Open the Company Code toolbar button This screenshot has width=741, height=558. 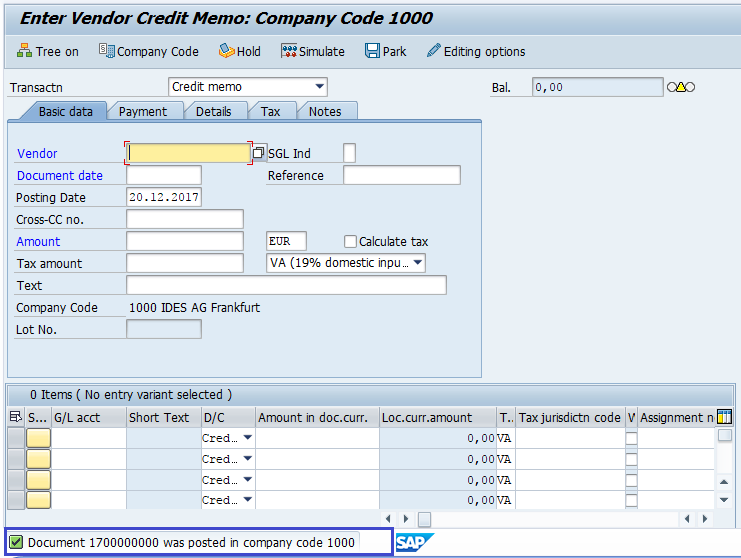click(x=106, y=51)
